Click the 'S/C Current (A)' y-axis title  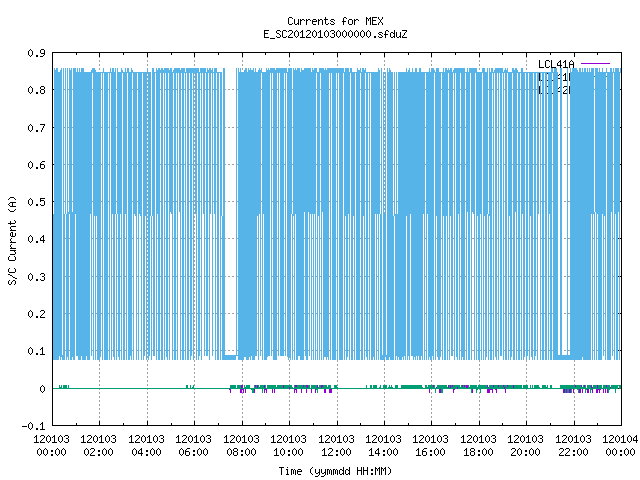[x=12, y=240]
